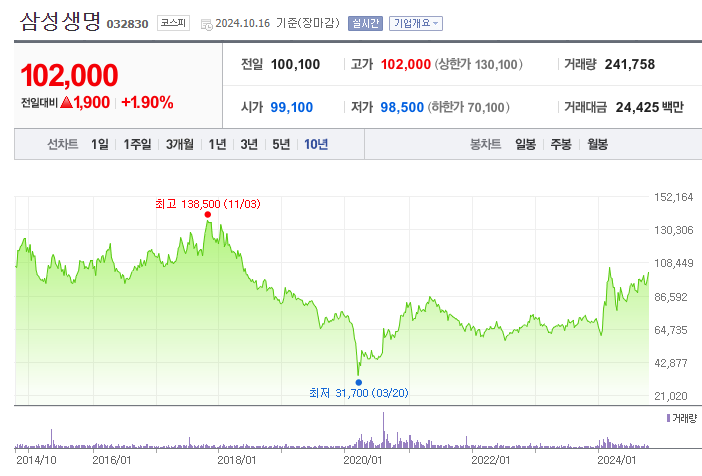Click the red 최고 138,500 peak marker dot
Screen dimensions: 702x476
coord(208,214)
